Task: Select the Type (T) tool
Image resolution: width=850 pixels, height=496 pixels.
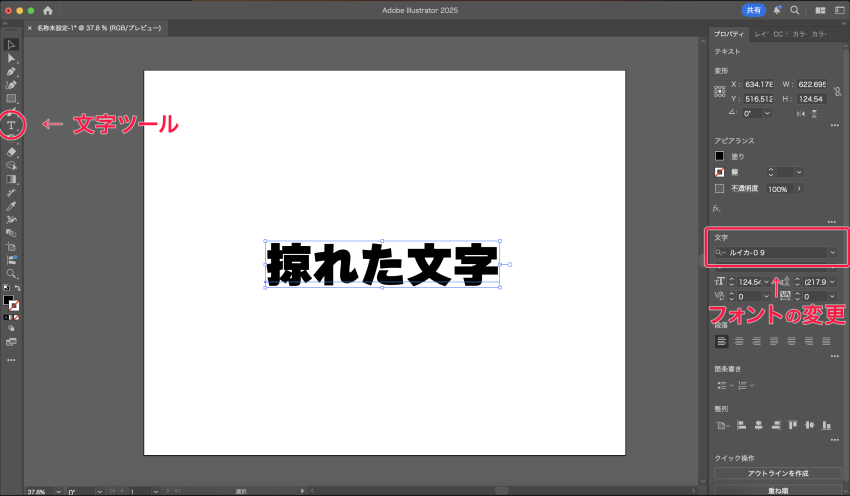Action: [x=11, y=125]
